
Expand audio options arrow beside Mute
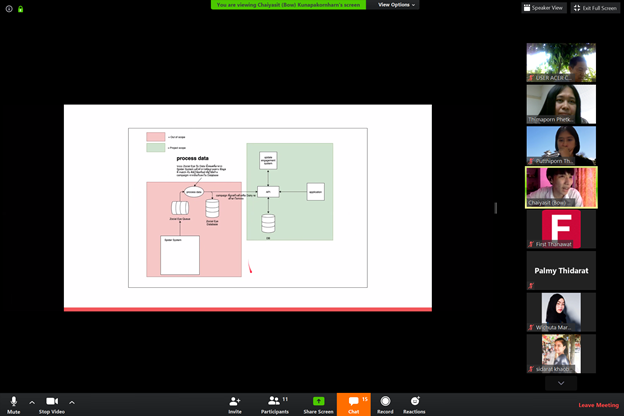pos(32,402)
